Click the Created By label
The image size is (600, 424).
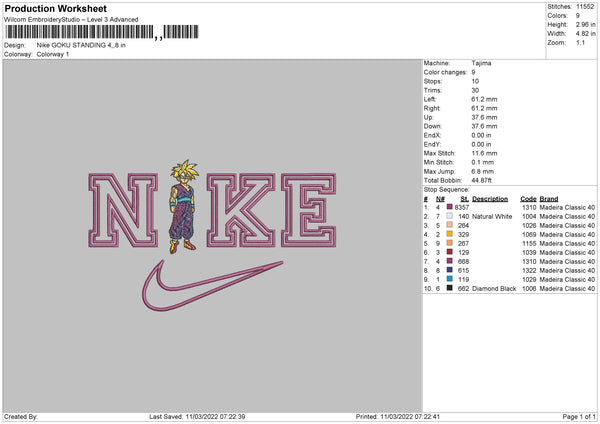[21, 416]
